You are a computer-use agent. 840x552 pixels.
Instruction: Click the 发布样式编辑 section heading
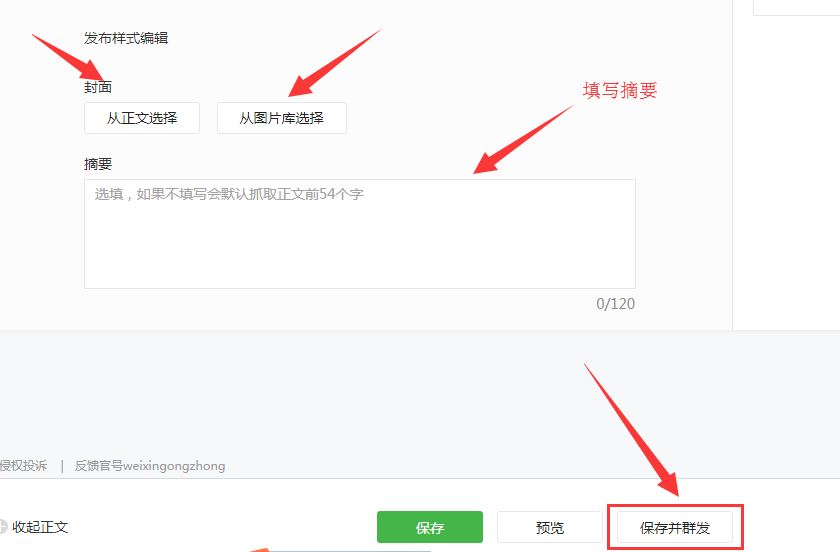126,38
